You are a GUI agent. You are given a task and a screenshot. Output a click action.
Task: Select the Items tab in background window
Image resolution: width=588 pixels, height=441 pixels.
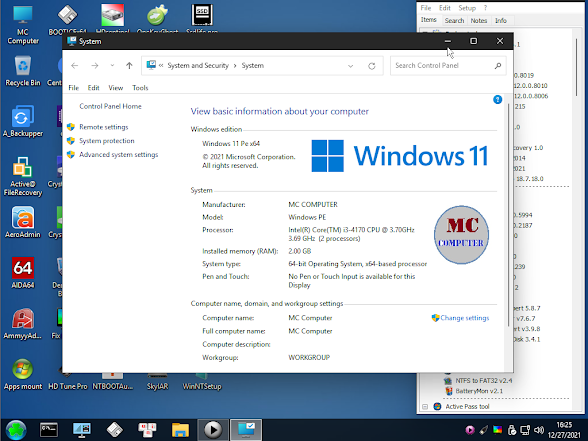(x=429, y=20)
